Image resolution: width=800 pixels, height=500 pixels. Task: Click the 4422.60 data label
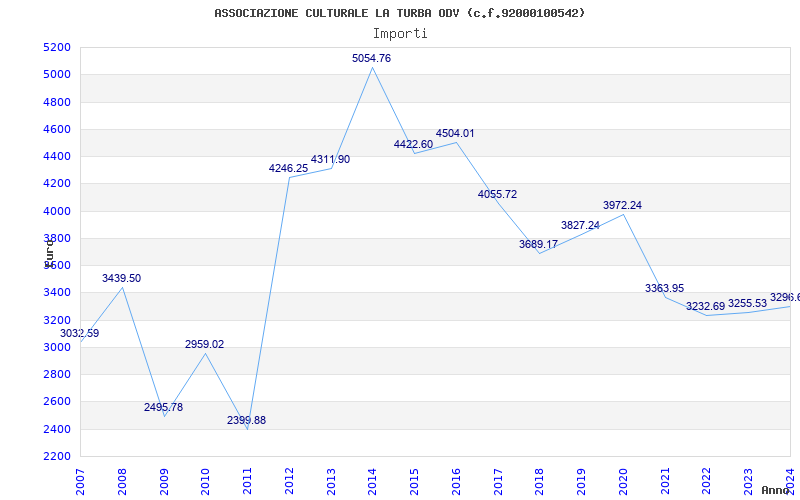point(413,144)
